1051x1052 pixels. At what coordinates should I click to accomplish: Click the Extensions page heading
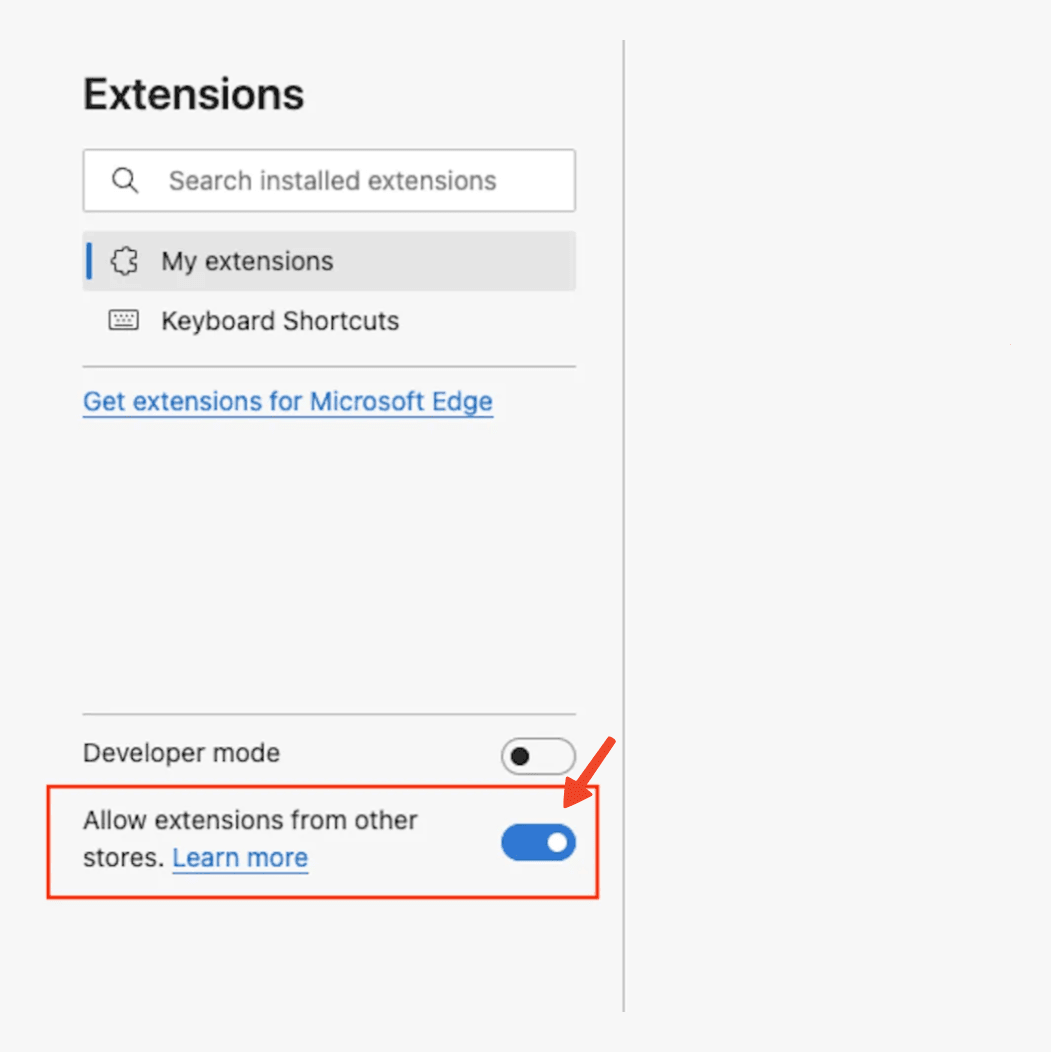tap(194, 95)
